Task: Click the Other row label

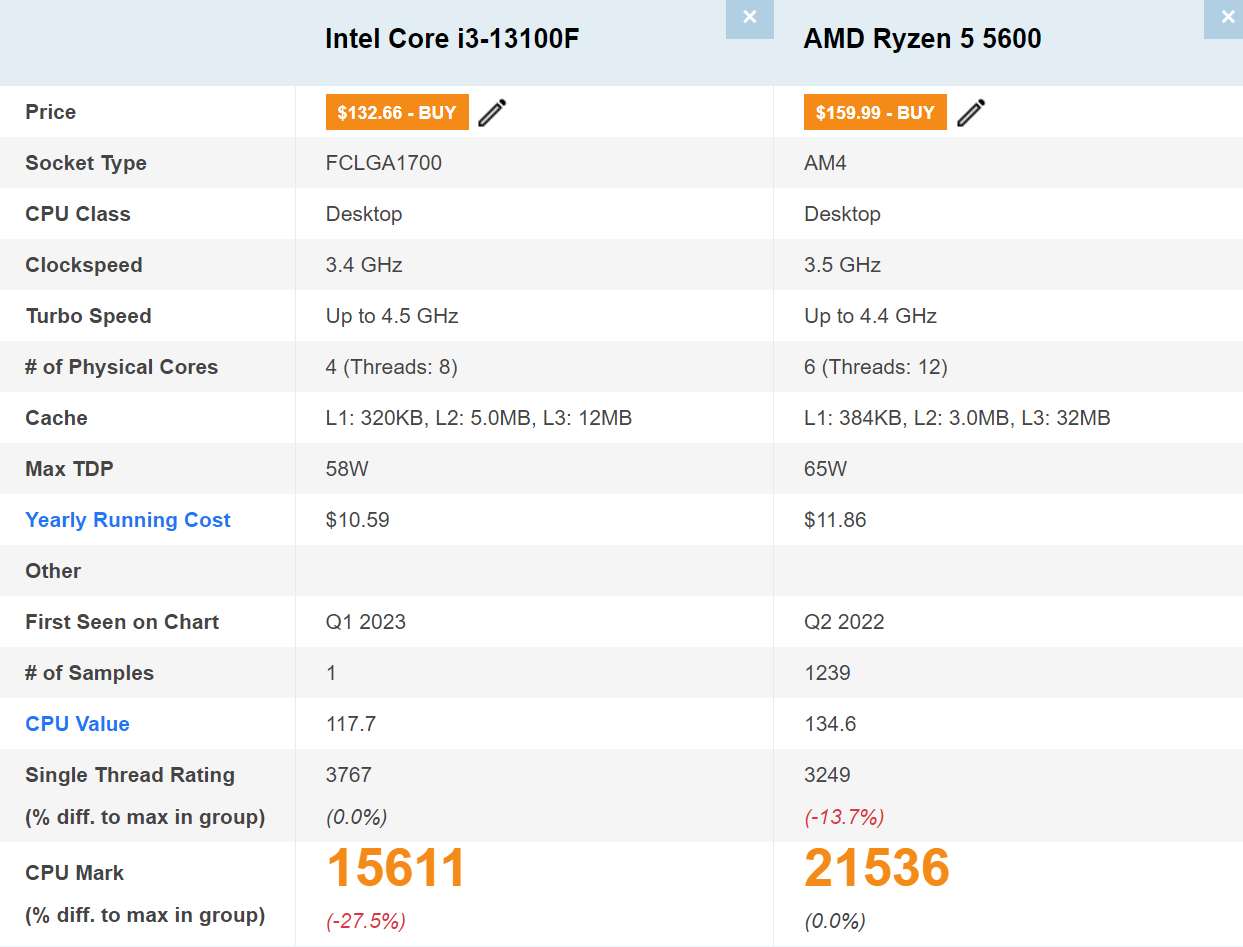Action: (x=53, y=571)
